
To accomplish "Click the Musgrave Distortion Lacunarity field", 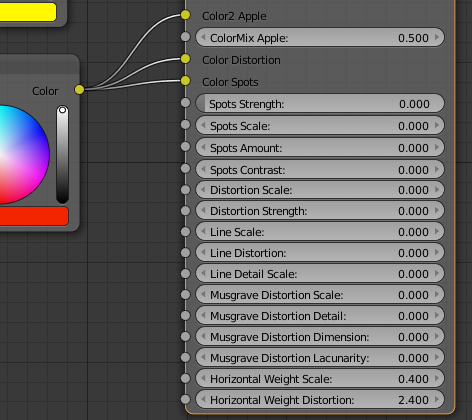I will (320, 358).
